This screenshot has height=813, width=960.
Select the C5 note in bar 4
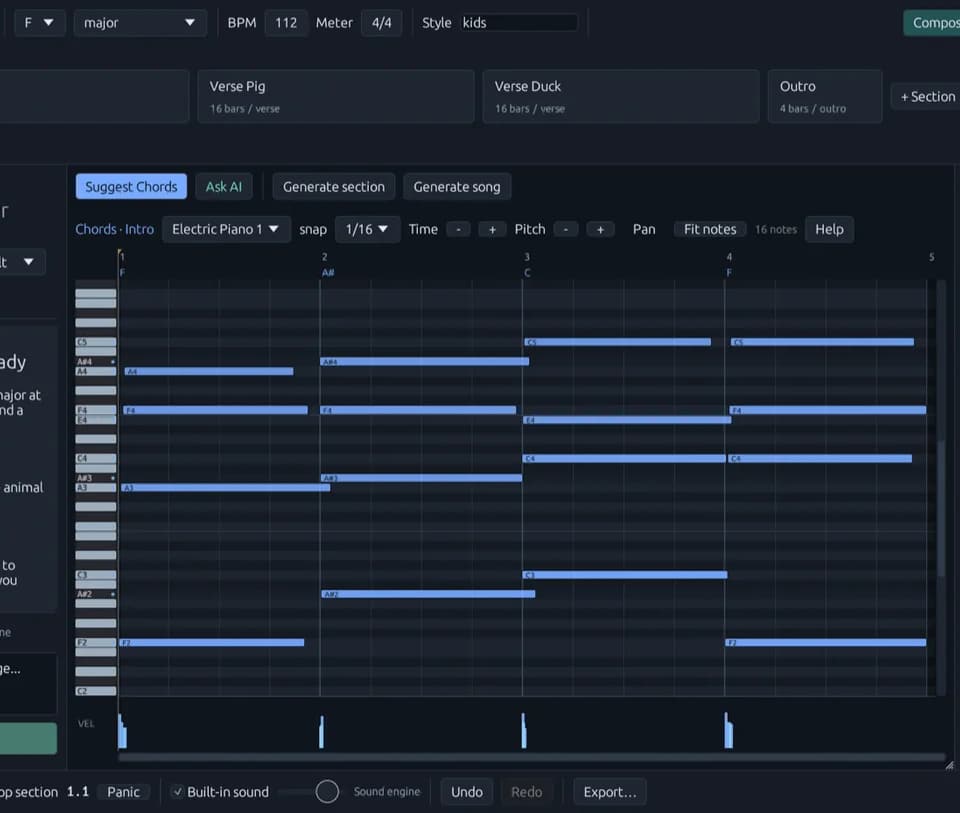(x=822, y=342)
